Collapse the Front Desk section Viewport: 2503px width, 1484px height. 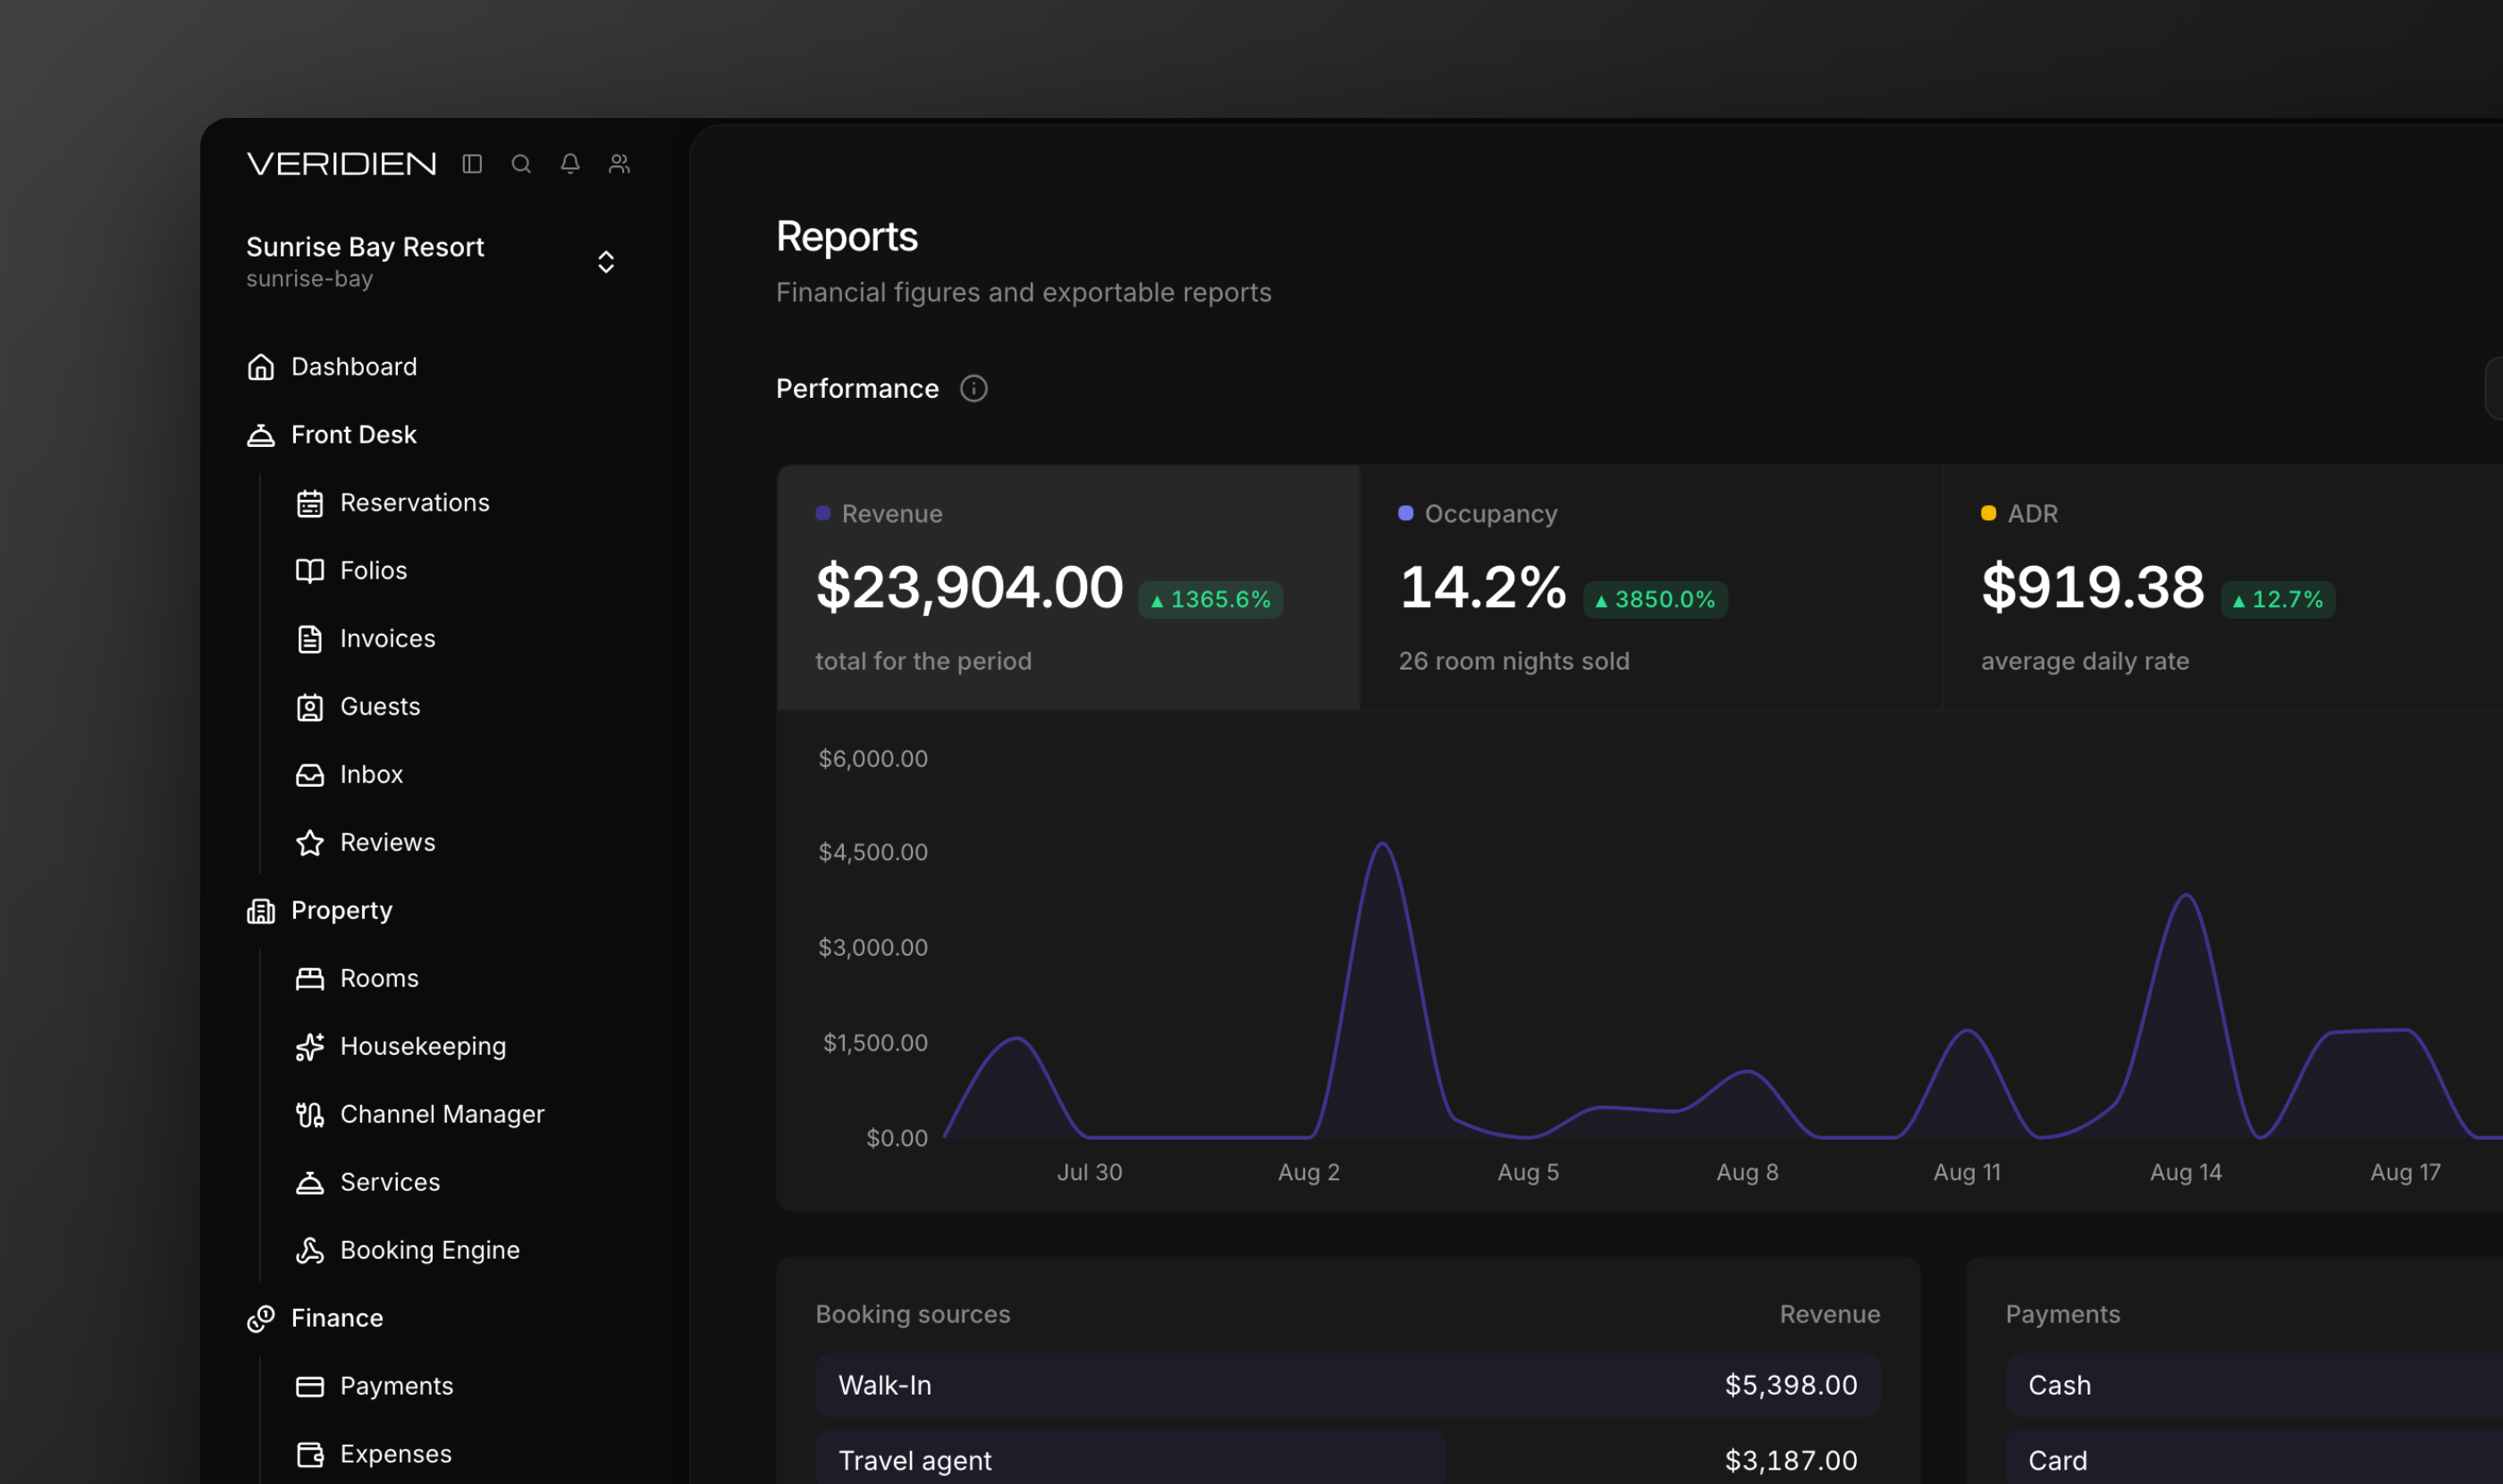[354, 435]
